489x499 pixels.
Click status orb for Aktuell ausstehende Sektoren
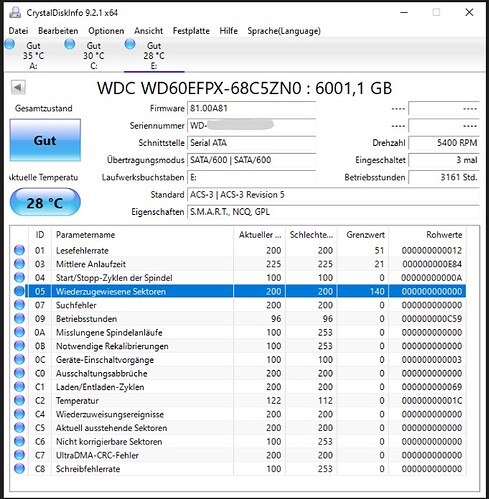click(x=19, y=428)
